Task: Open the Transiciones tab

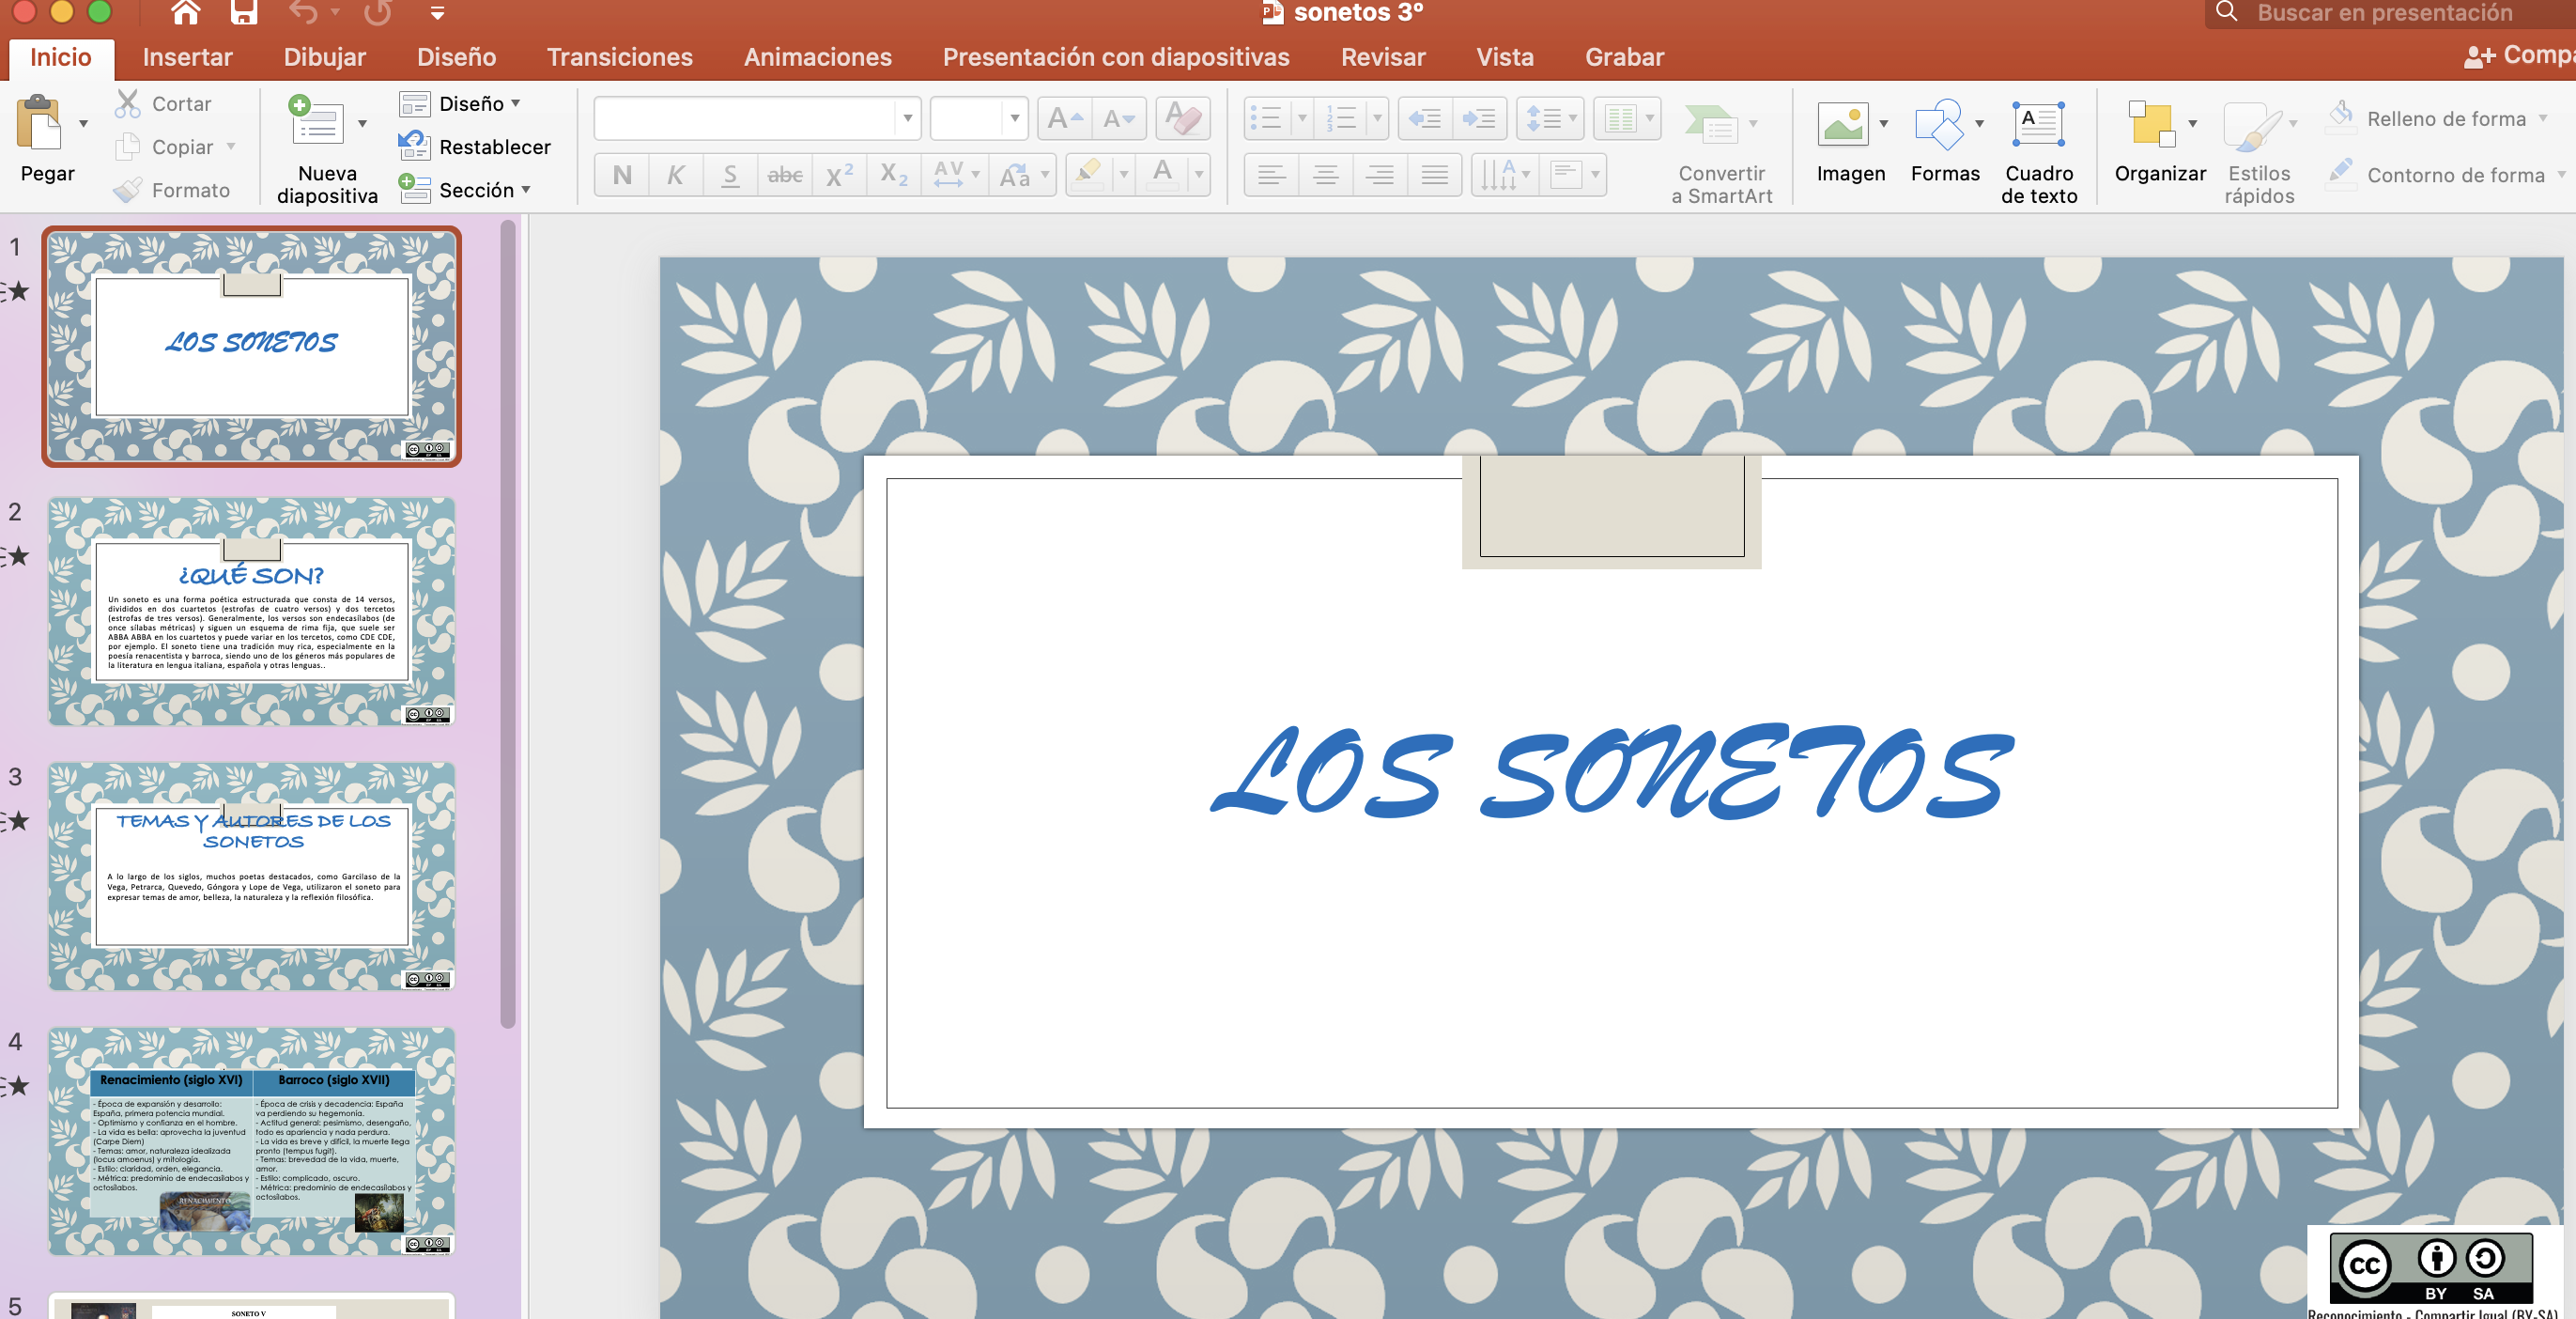Action: click(619, 57)
